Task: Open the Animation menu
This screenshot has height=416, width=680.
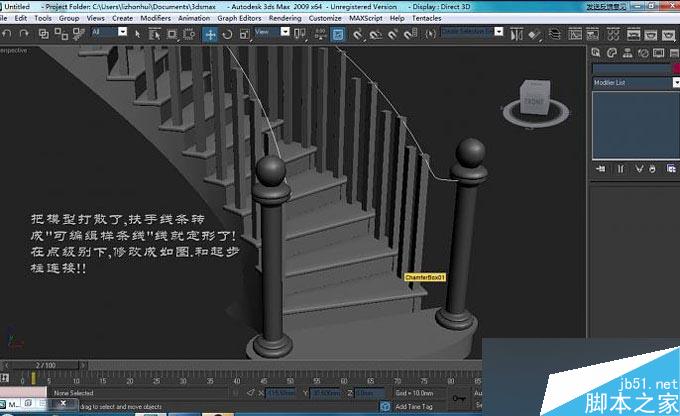Action: pyautogui.click(x=194, y=18)
